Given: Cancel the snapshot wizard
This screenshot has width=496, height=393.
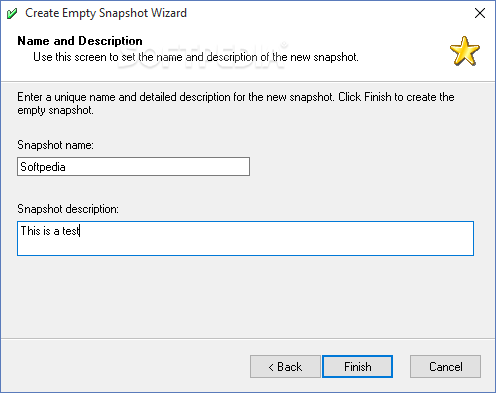Looking at the screenshot, I should pyautogui.click(x=445, y=367).
